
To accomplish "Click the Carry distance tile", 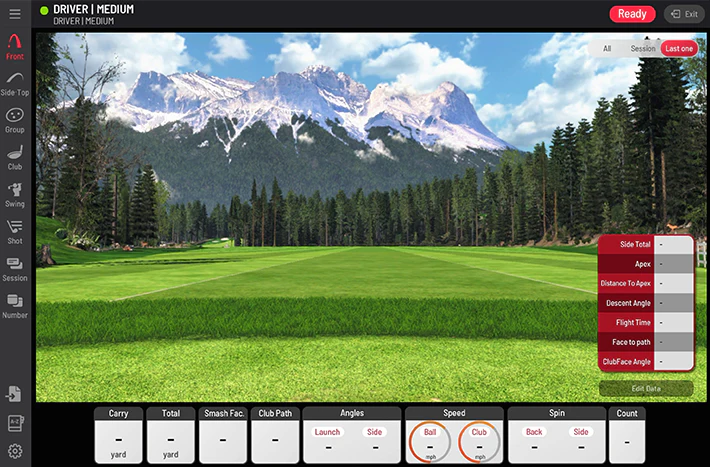I will click(118, 434).
